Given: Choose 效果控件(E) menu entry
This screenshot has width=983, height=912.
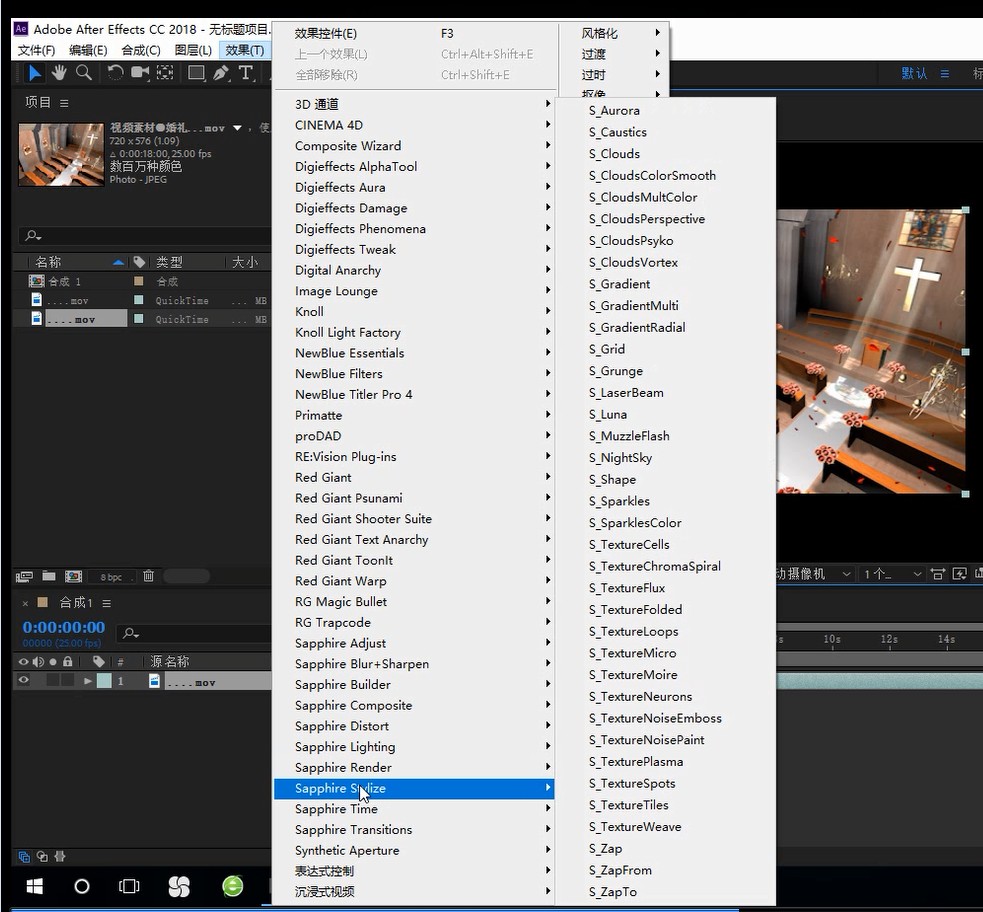Looking at the screenshot, I should coord(414,33).
